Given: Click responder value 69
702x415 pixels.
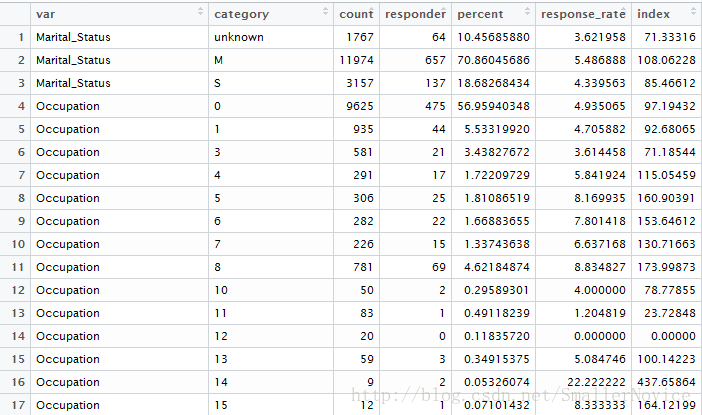Looking at the screenshot, I should click(439, 267).
